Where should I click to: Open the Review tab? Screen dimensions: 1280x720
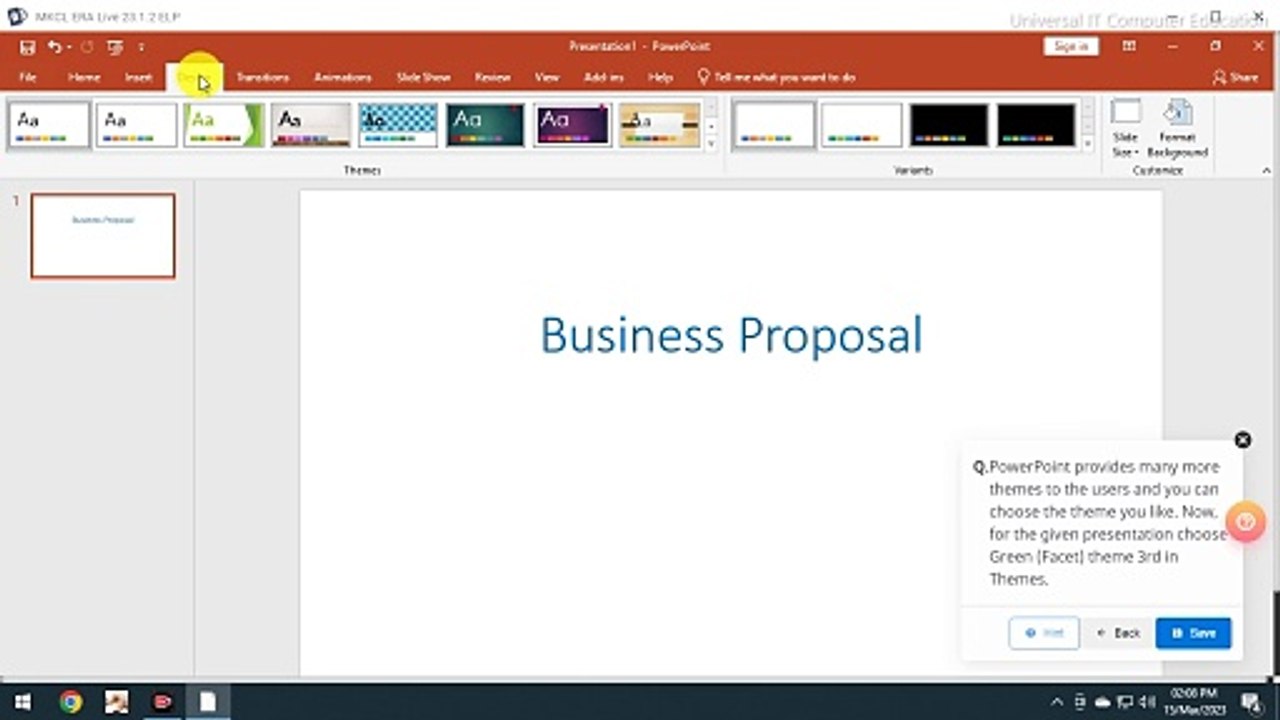pos(492,77)
